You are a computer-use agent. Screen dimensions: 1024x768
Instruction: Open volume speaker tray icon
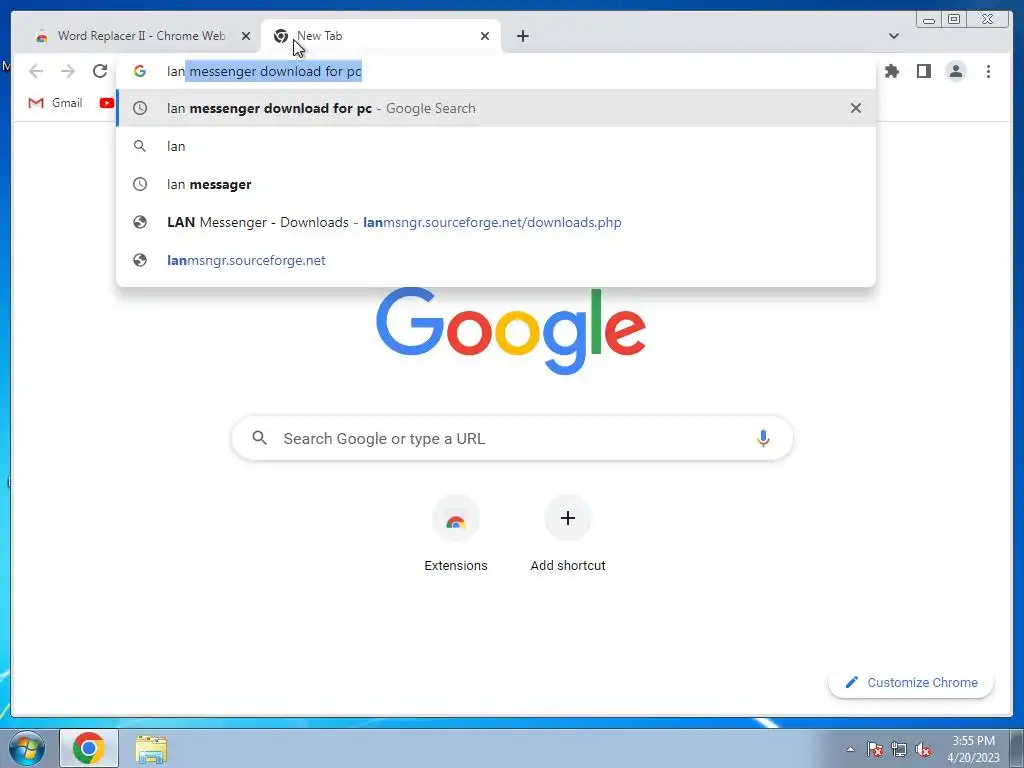click(923, 749)
